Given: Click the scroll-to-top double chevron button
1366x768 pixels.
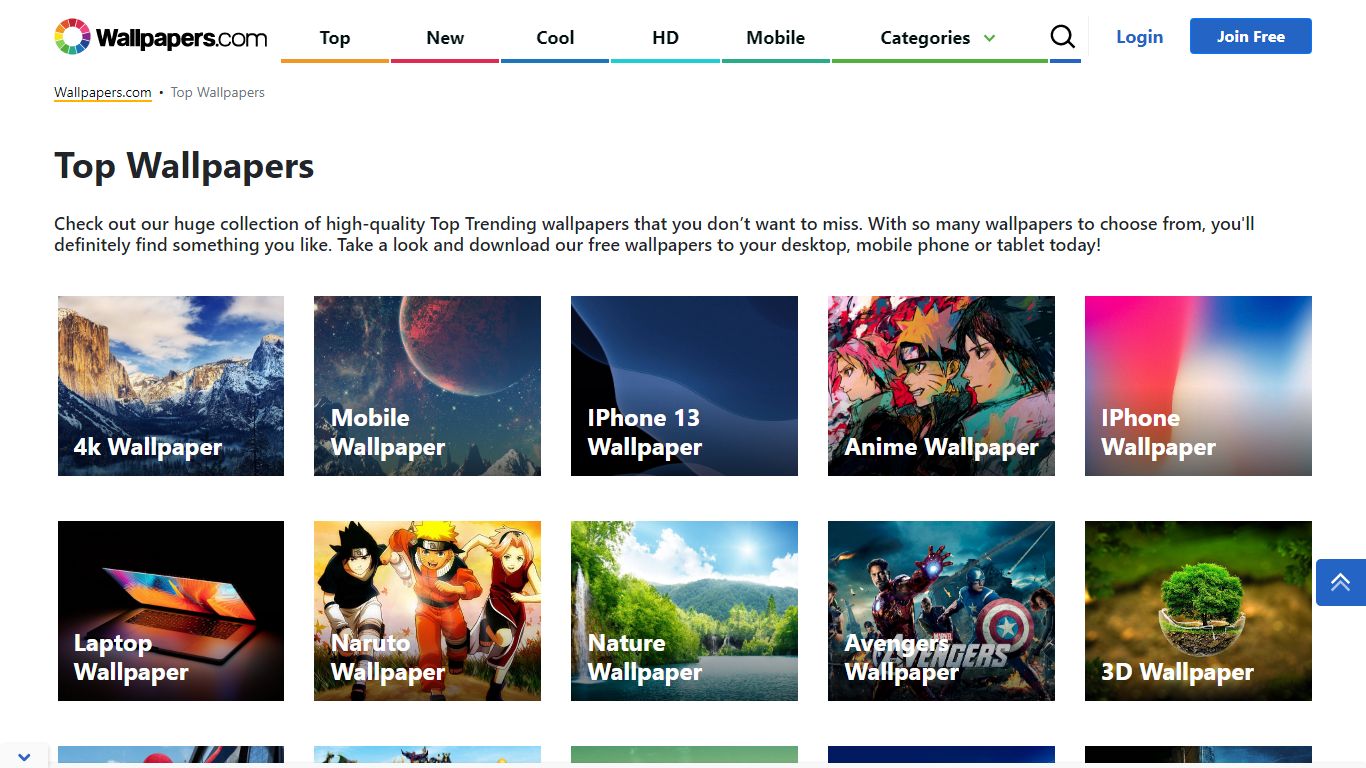Looking at the screenshot, I should pos(1340,582).
